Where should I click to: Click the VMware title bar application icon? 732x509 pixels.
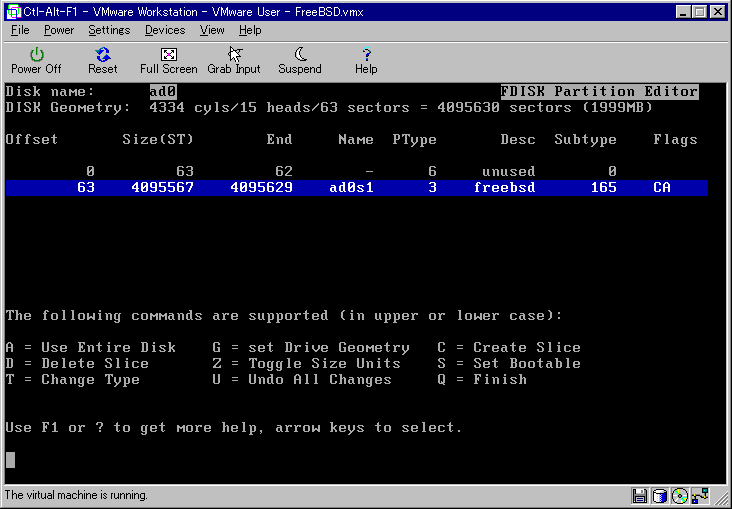(14, 12)
